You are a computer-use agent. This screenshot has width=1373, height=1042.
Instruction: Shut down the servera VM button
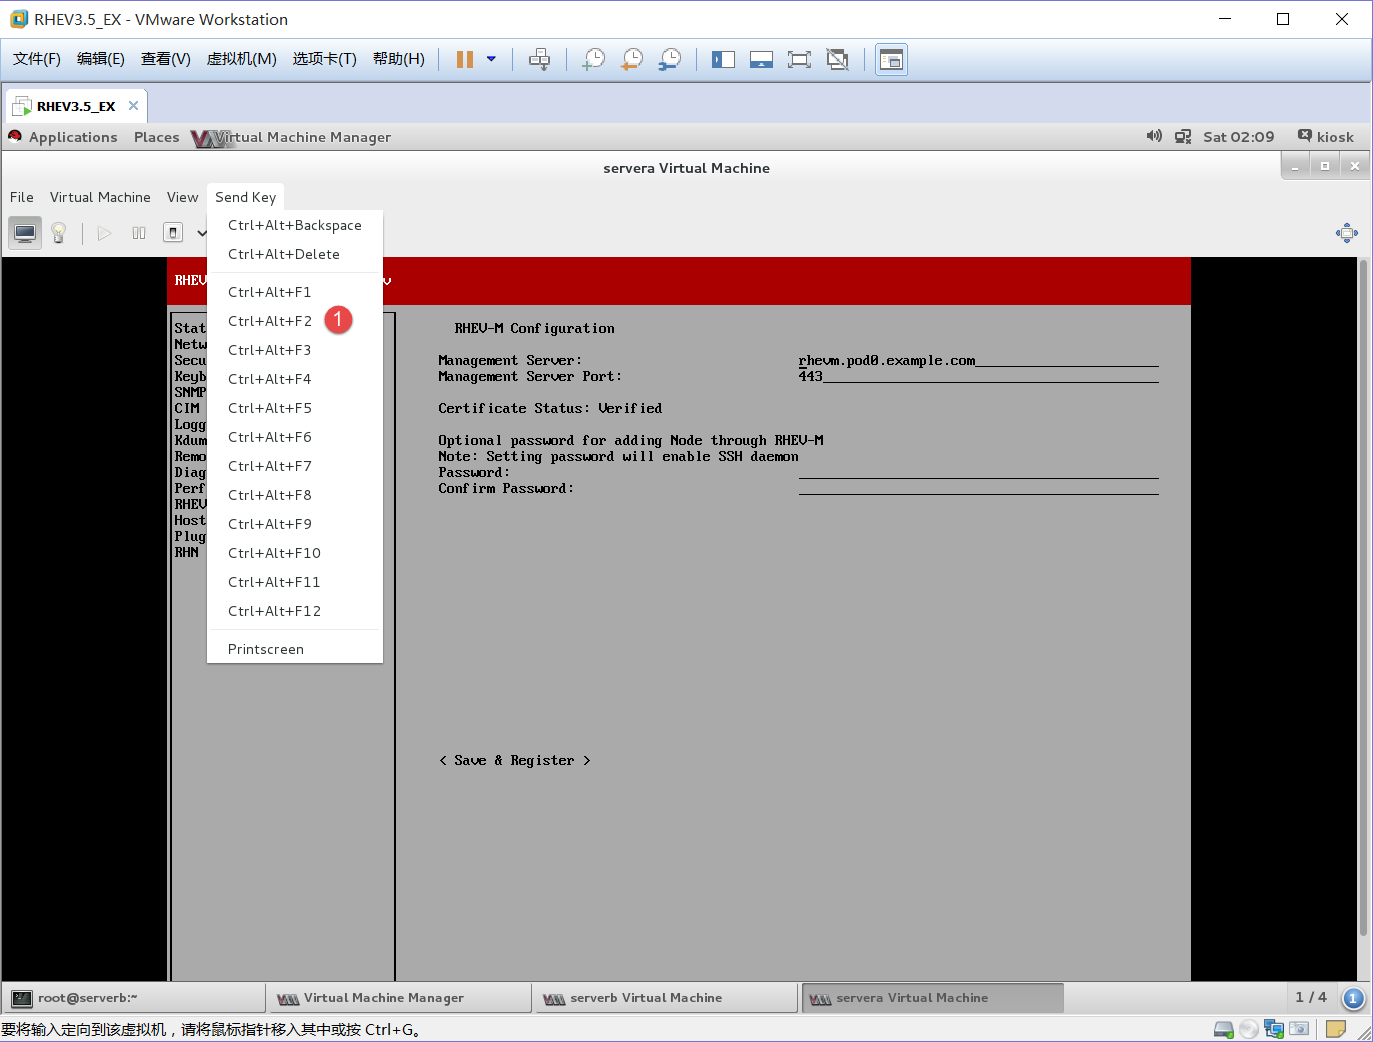[x=173, y=233]
